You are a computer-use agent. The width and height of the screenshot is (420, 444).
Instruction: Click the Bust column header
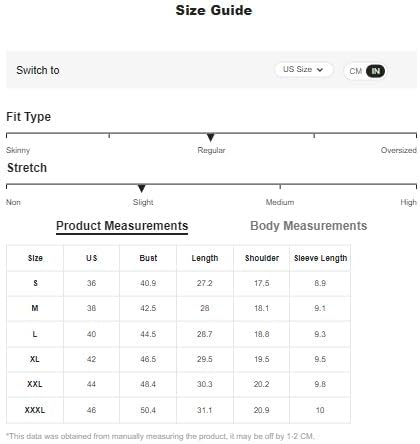click(x=148, y=258)
